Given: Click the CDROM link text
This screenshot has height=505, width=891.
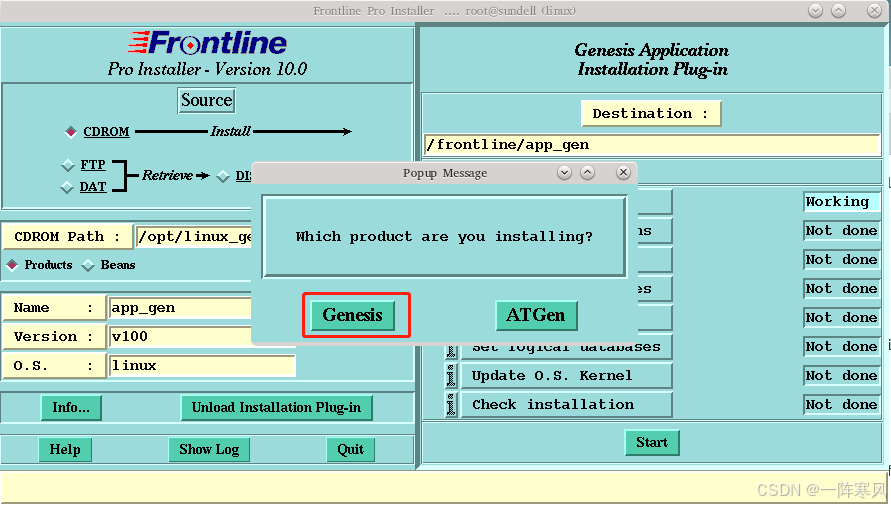Looking at the screenshot, I should click(106, 132).
